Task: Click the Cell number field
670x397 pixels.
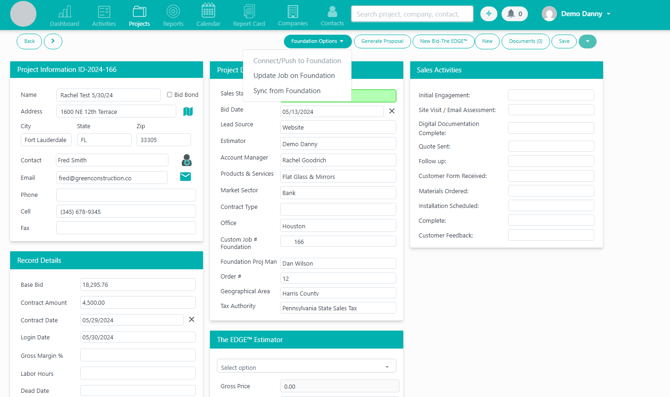Action: click(126, 212)
